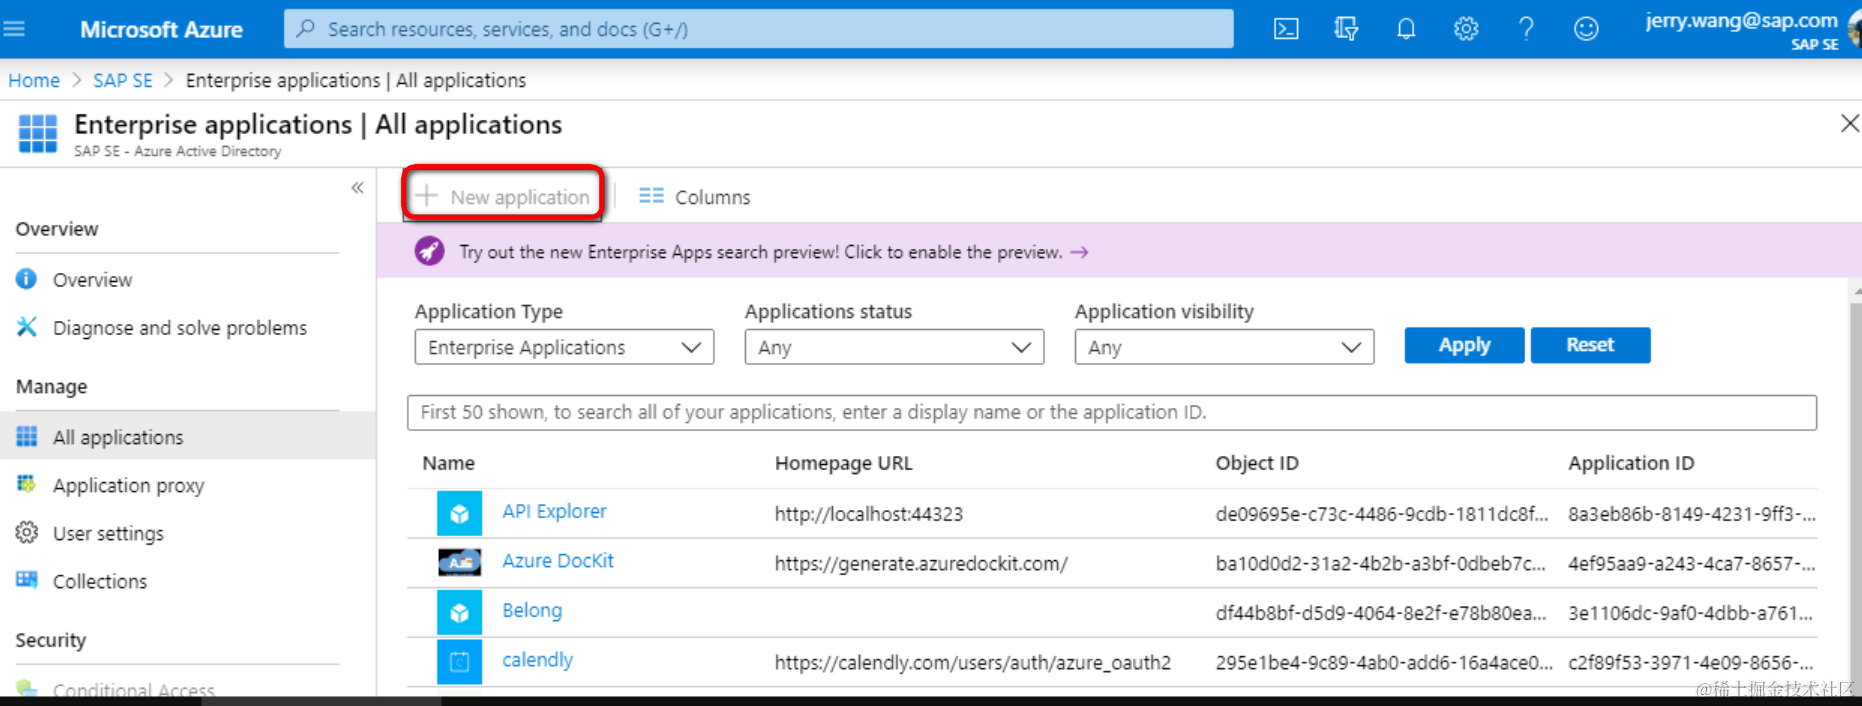The width and height of the screenshot is (1862, 706).
Task: Click the application ID starting c2f89f53
Action: pos(1692,662)
